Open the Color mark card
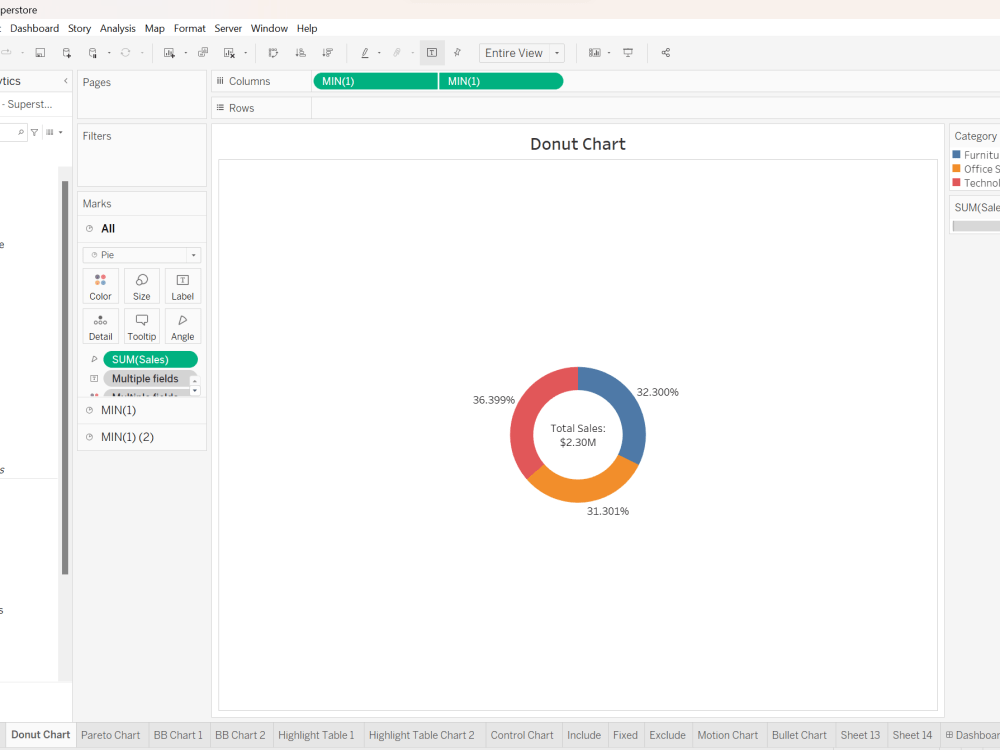This screenshot has height=750, width=1000. click(100, 286)
